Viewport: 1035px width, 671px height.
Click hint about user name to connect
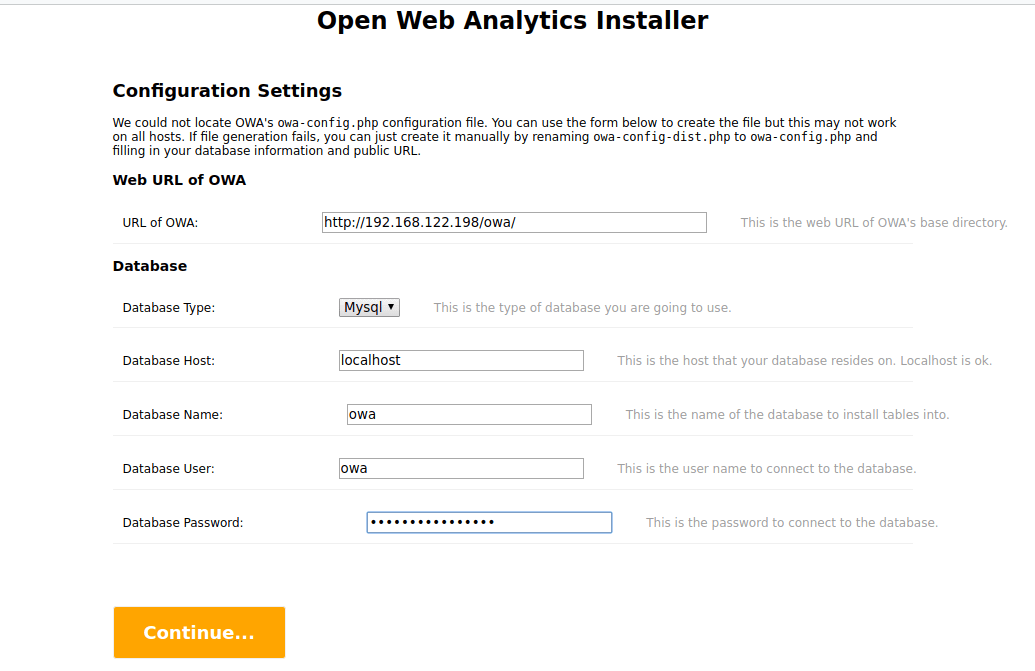tap(766, 469)
